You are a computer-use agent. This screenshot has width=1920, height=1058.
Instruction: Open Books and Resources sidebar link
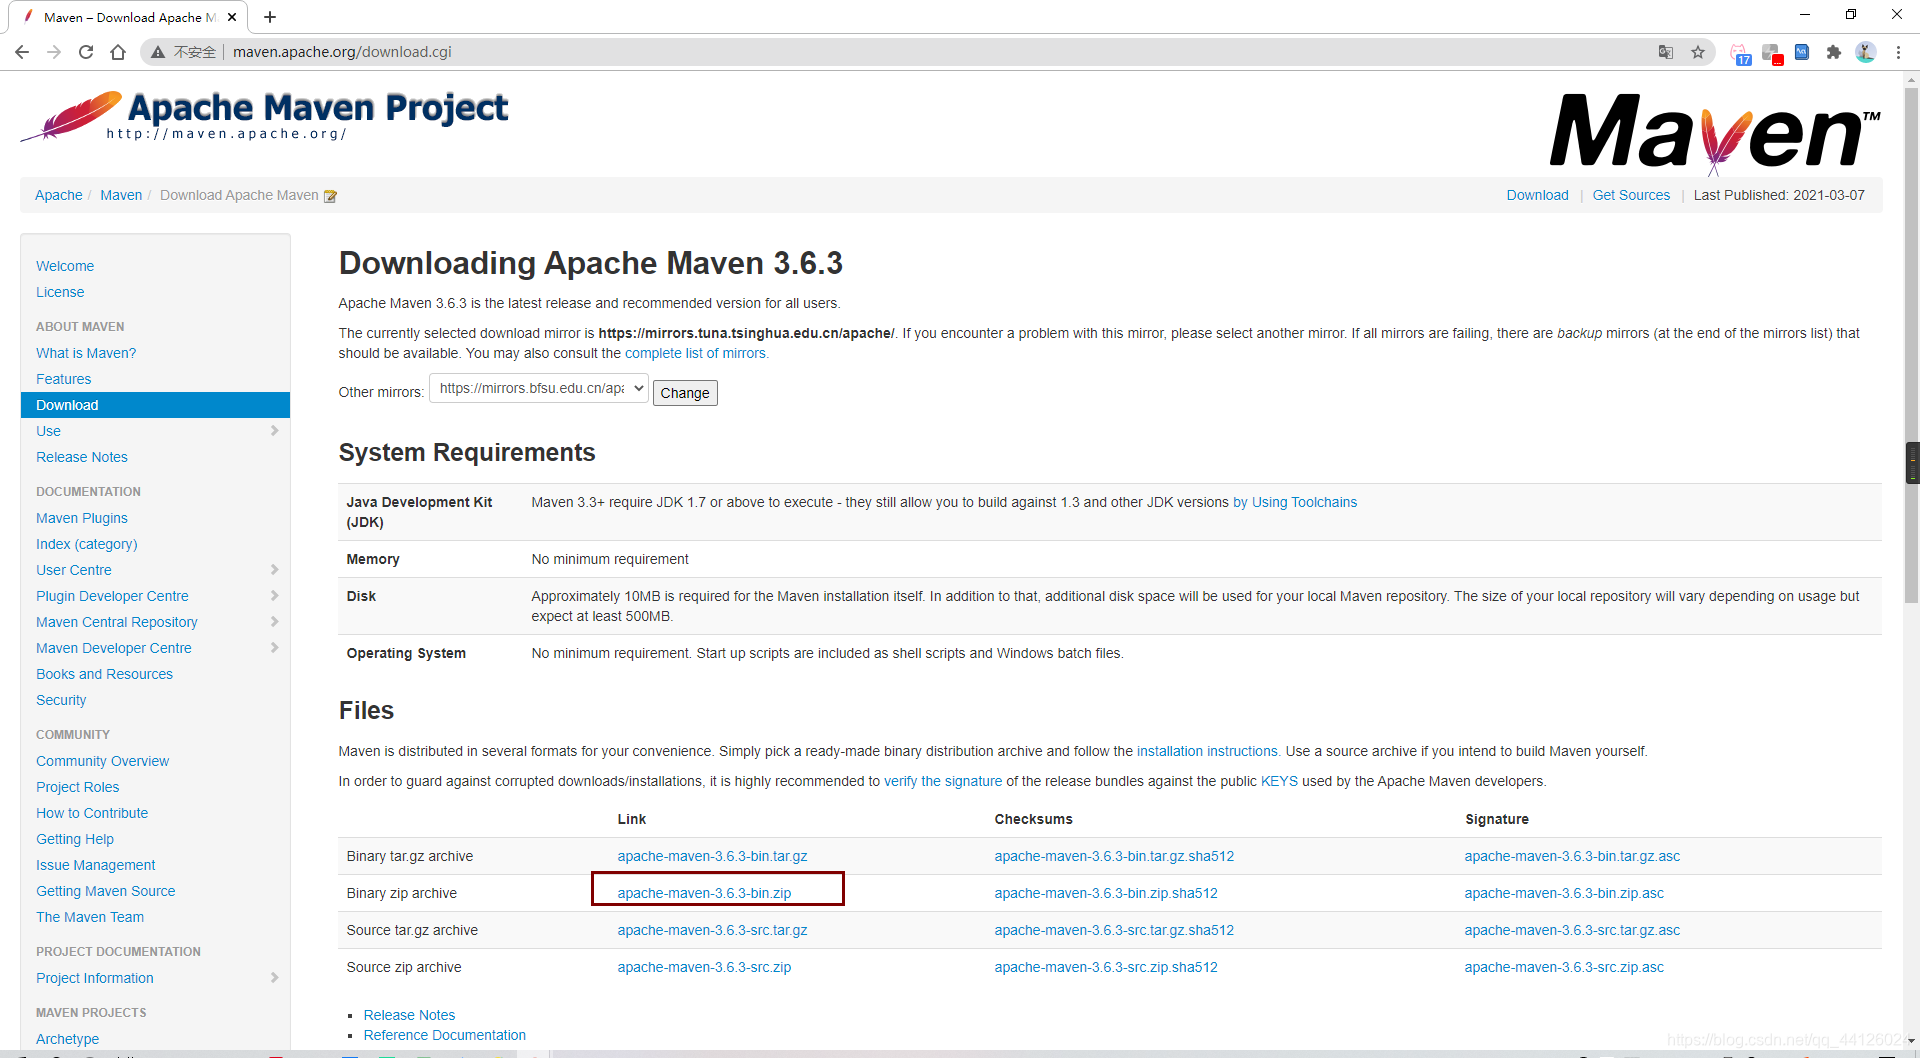(104, 674)
